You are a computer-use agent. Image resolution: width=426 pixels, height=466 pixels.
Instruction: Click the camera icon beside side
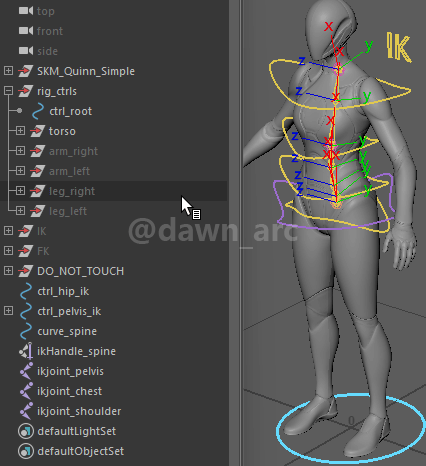click(26, 51)
